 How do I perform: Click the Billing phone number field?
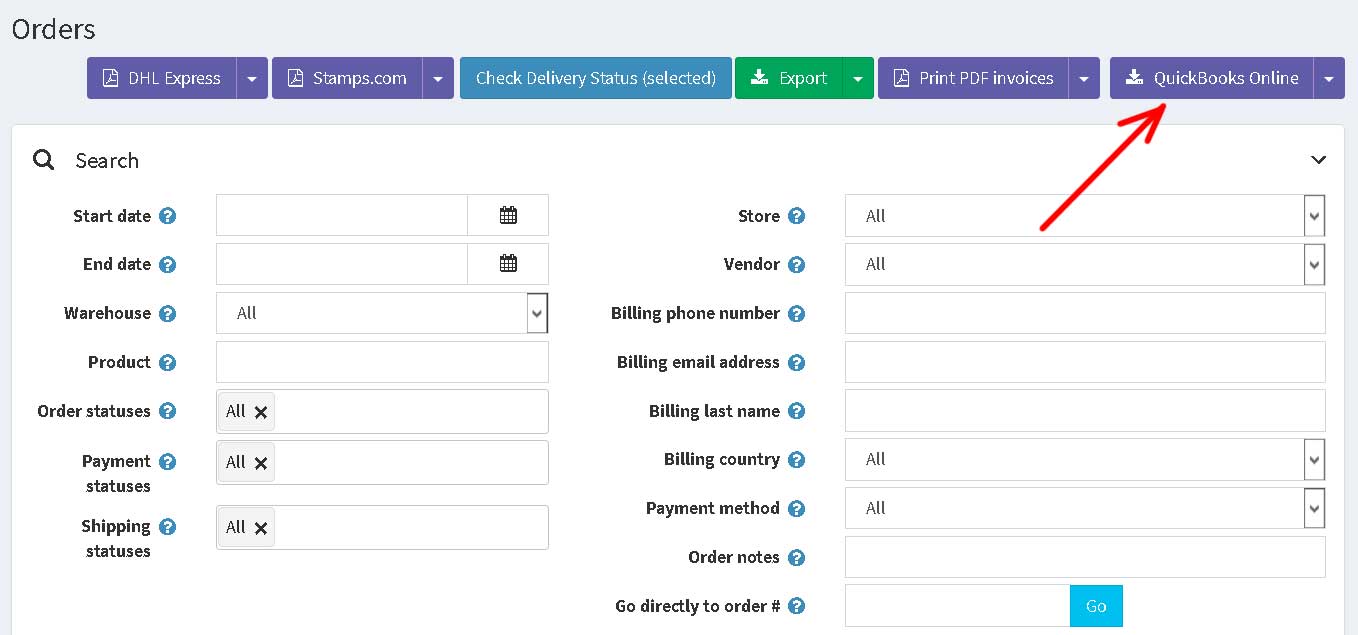[x=1085, y=313]
